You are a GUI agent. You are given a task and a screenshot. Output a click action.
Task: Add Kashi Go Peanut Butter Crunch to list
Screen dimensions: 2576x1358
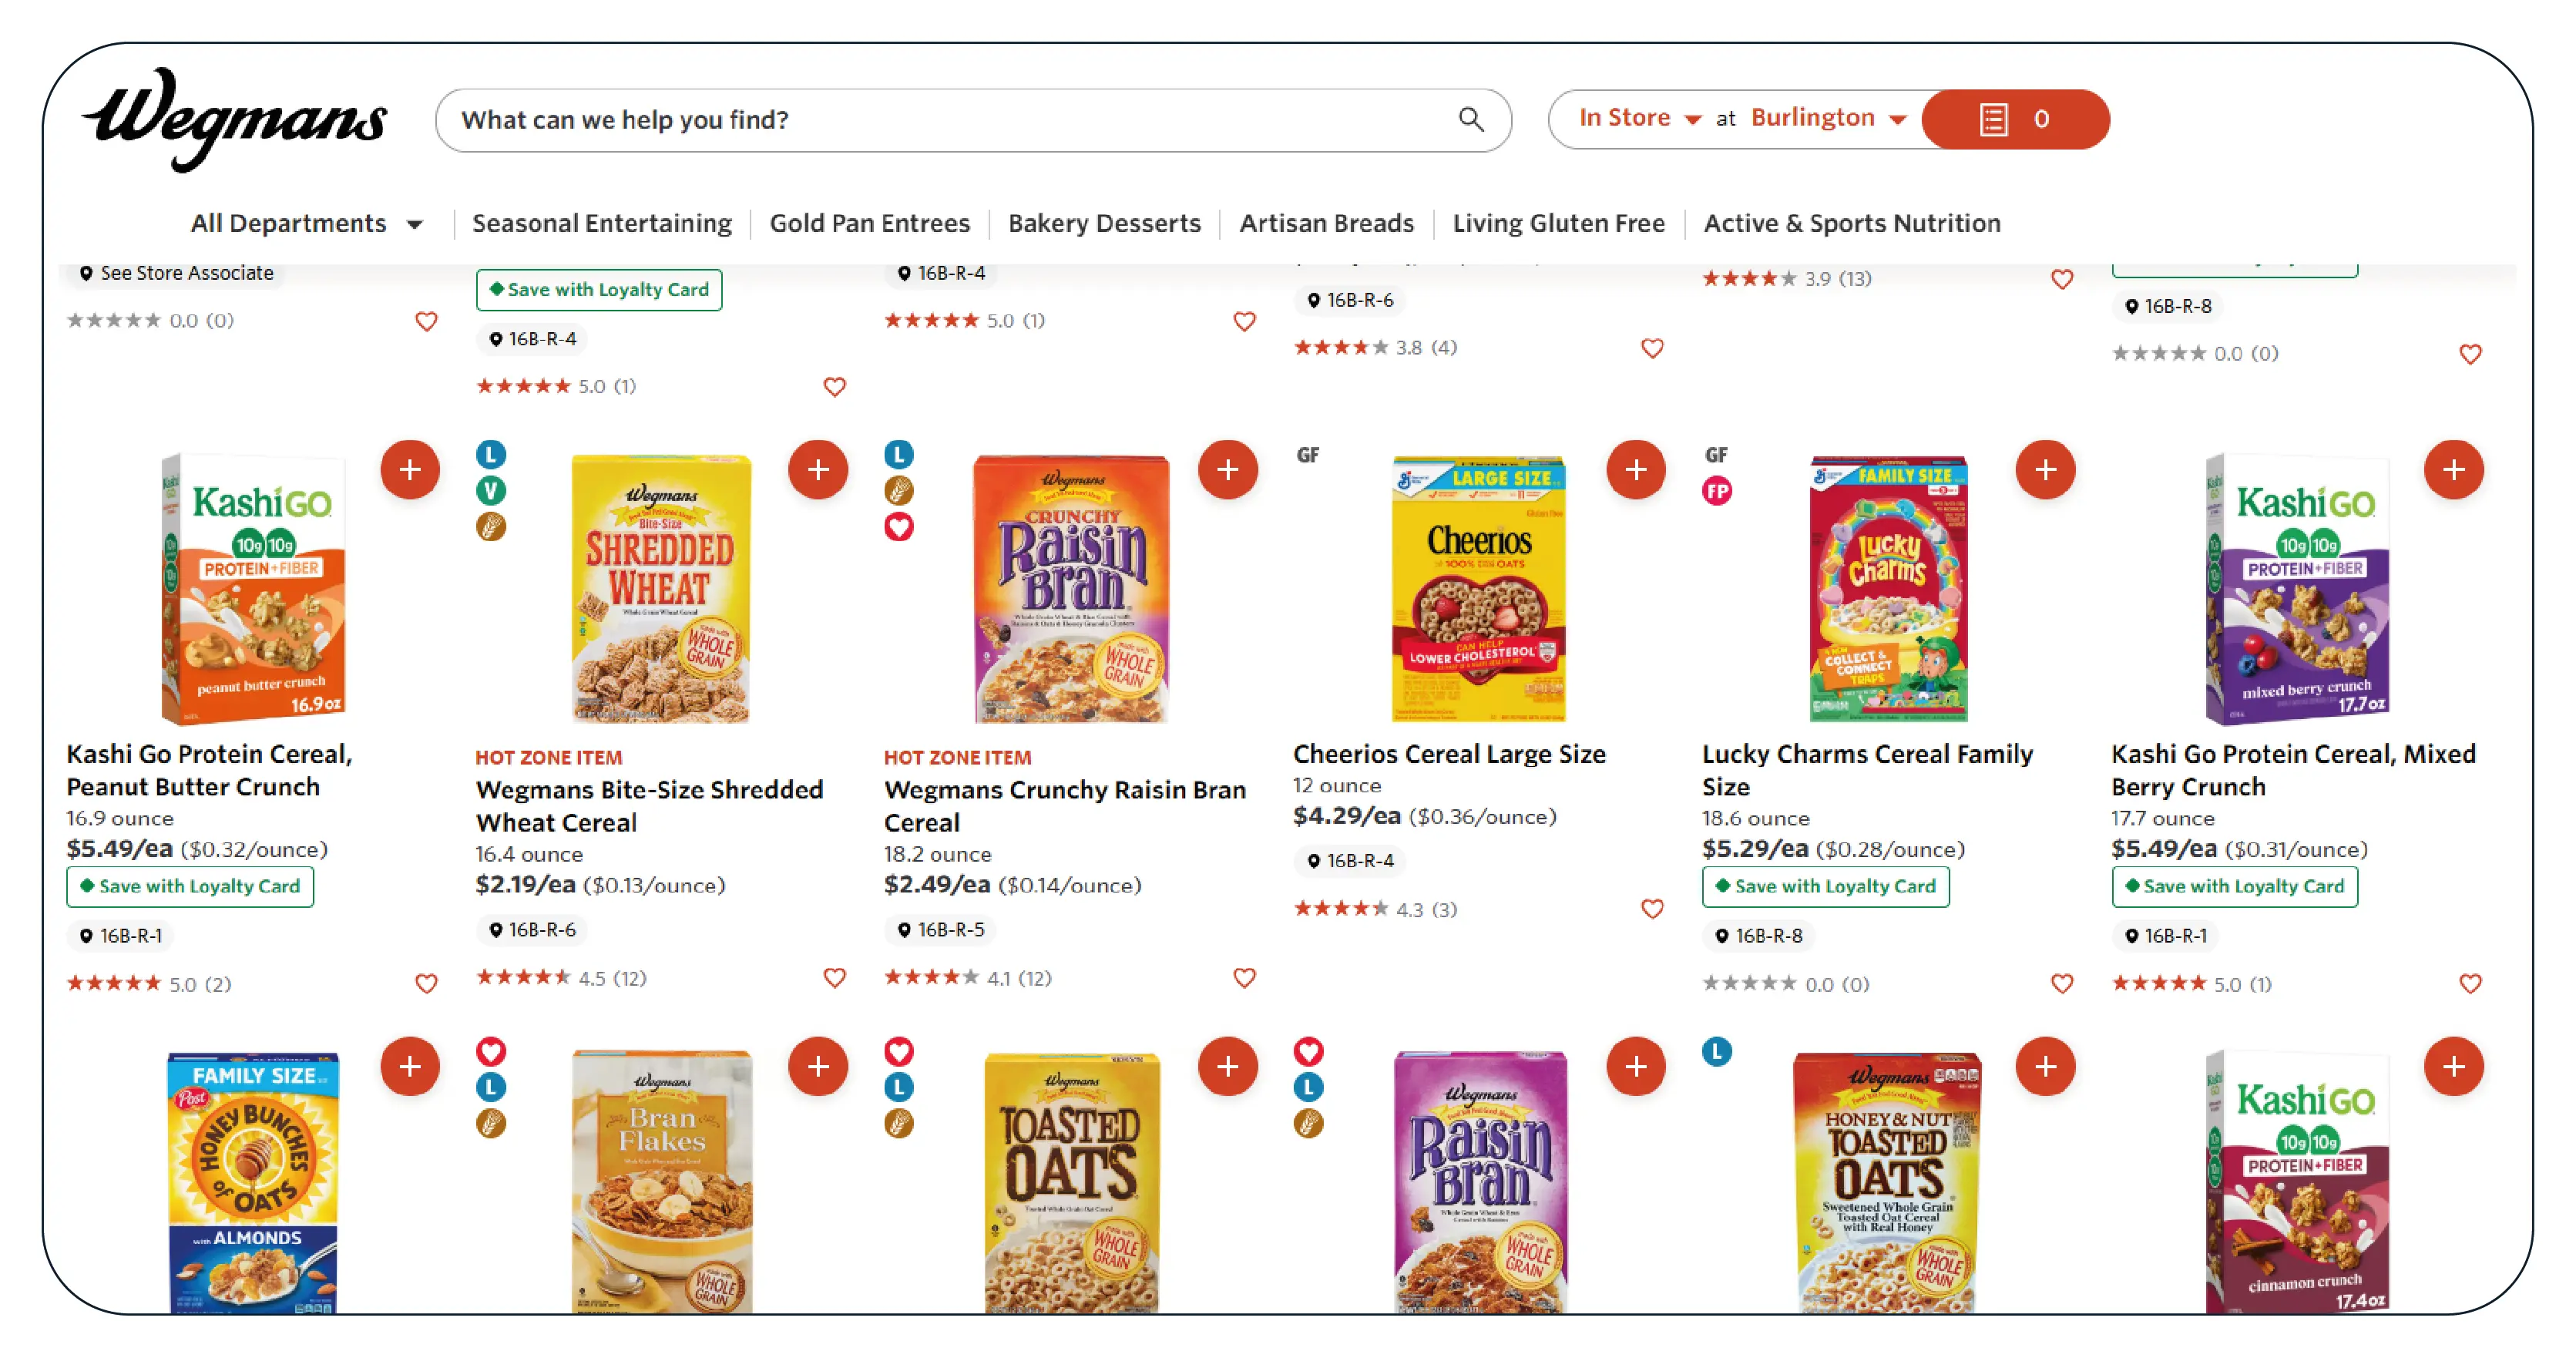pyautogui.click(x=410, y=470)
